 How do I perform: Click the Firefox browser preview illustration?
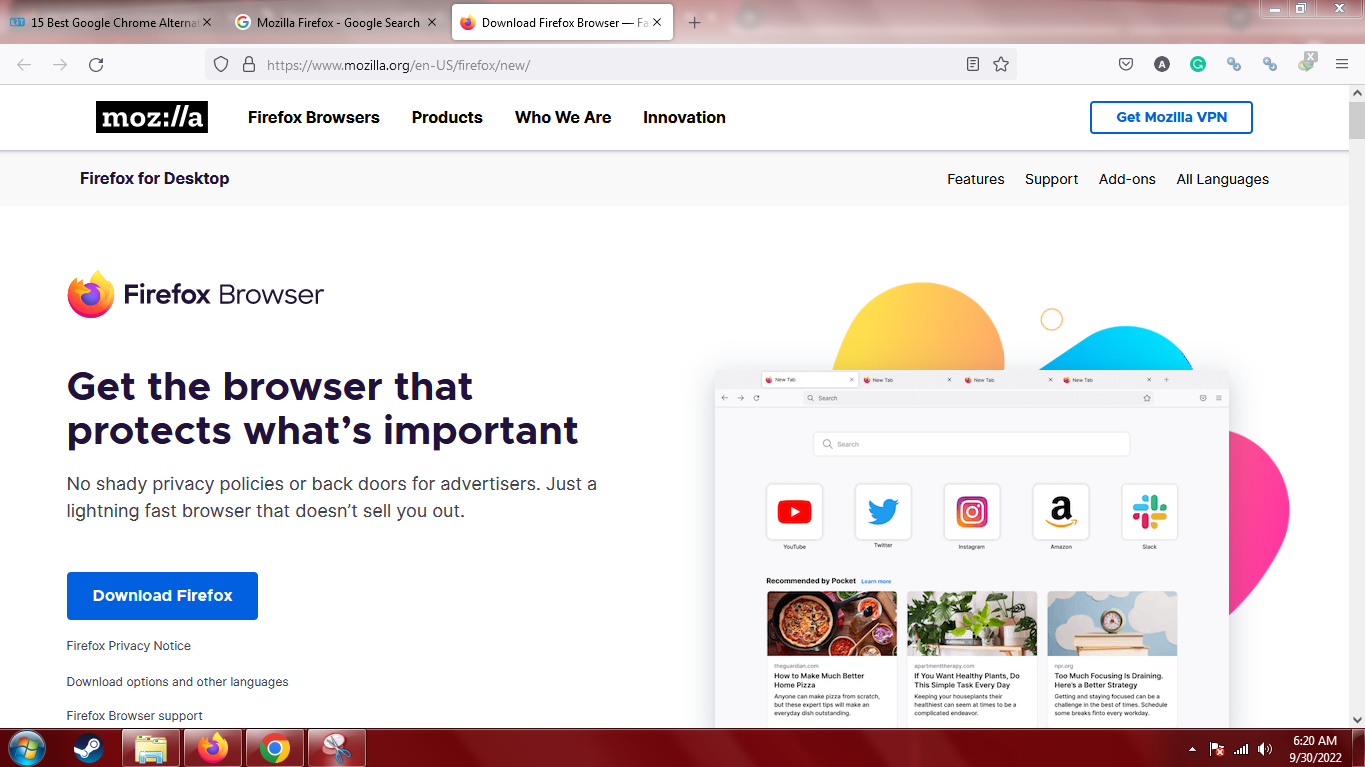click(x=972, y=549)
